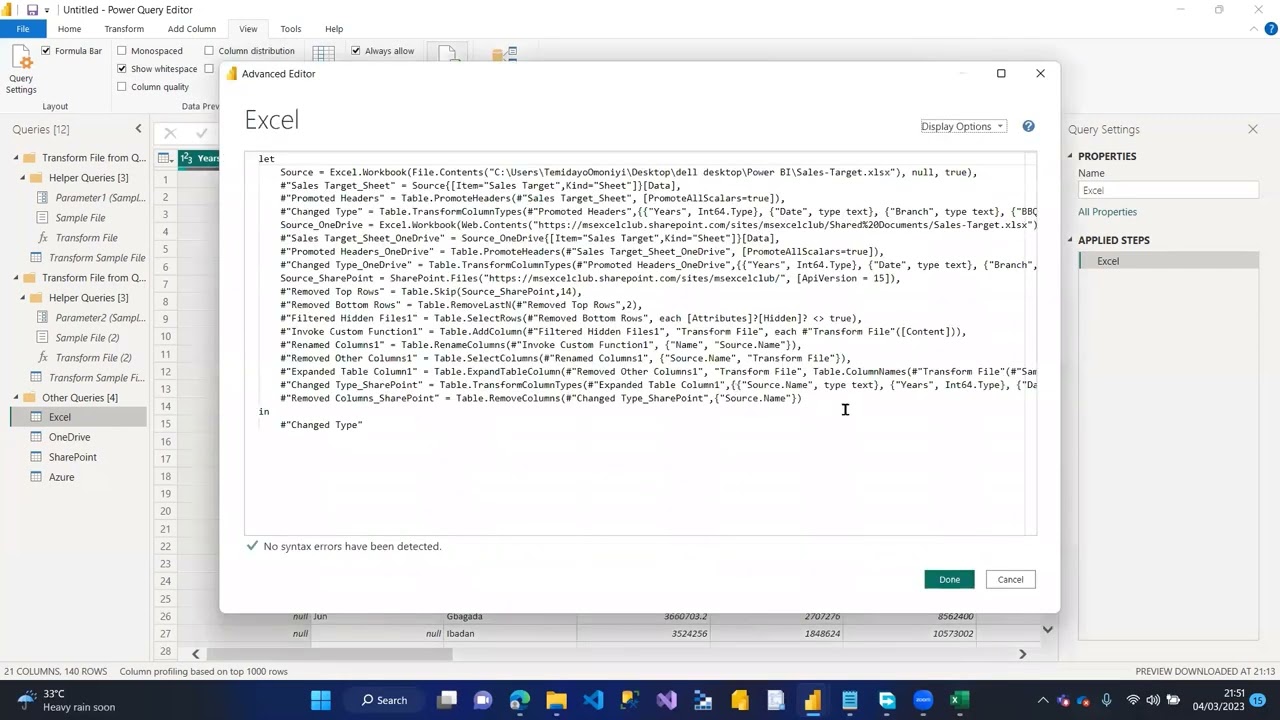The width and height of the screenshot is (1280, 720).
Task: Uncheck the Always allow checkbox
Action: [x=356, y=51]
